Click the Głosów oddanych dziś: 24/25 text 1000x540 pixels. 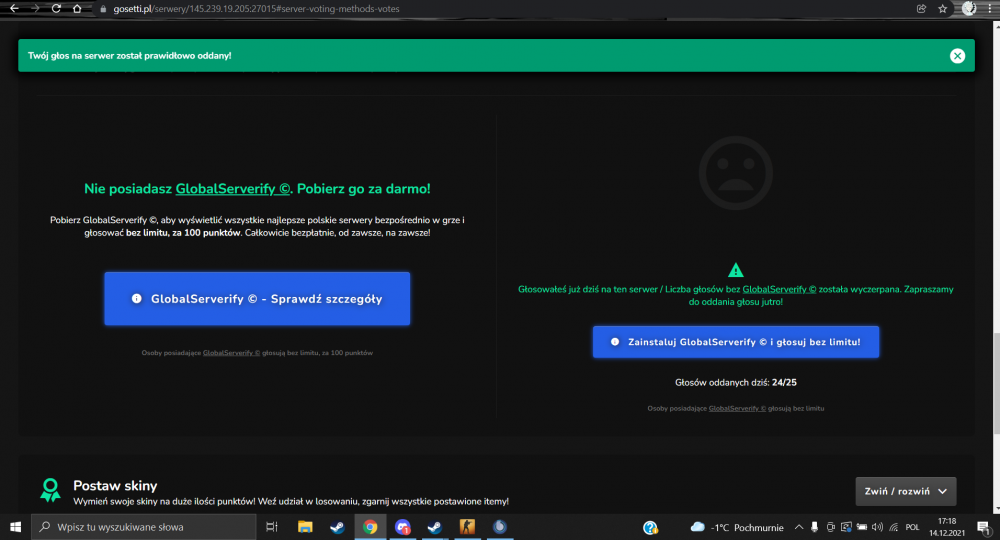click(x=735, y=383)
